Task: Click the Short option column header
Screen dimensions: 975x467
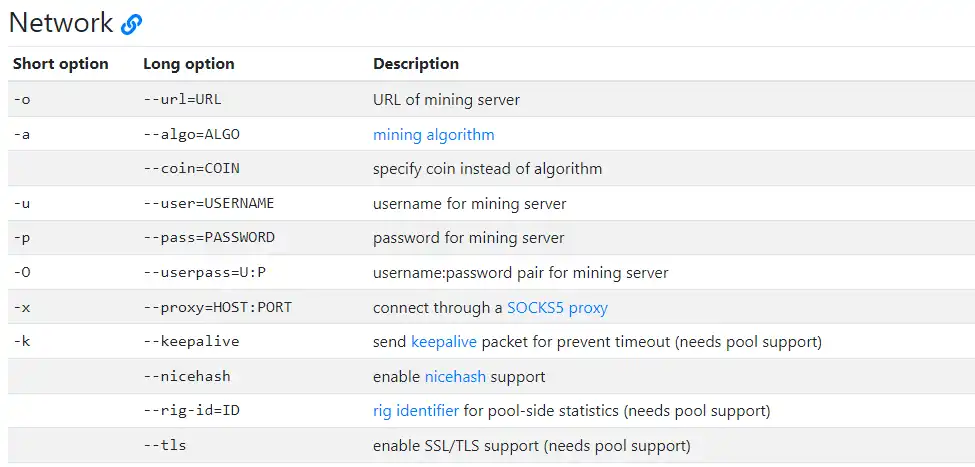Action: click(x=60, y=64)
